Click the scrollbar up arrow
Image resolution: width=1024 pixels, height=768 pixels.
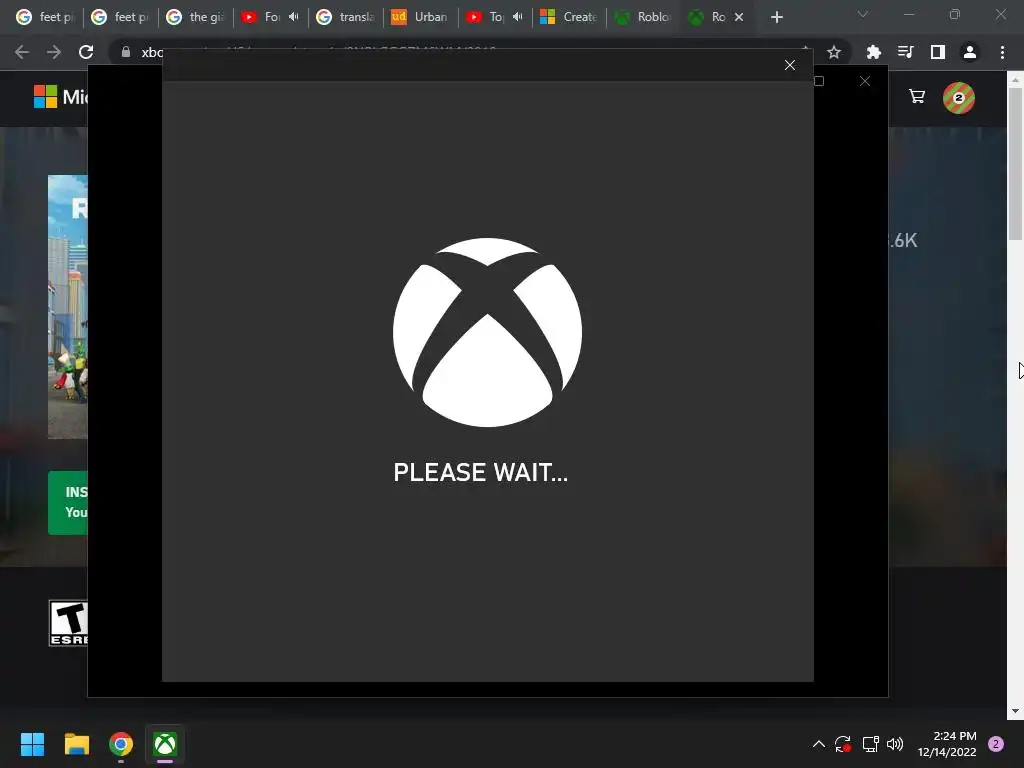point(1015,80)
